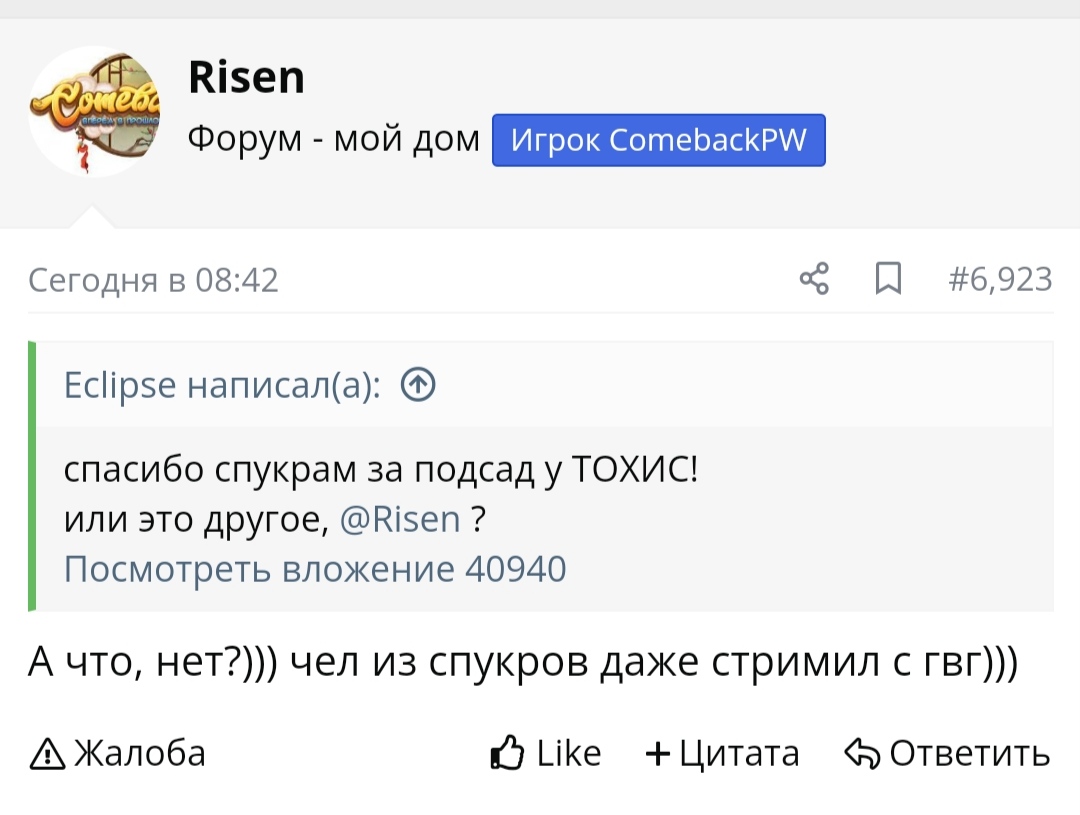Screen dimensions: 1080x815
Task: Open the Risen username profile link
Action: 246,77
